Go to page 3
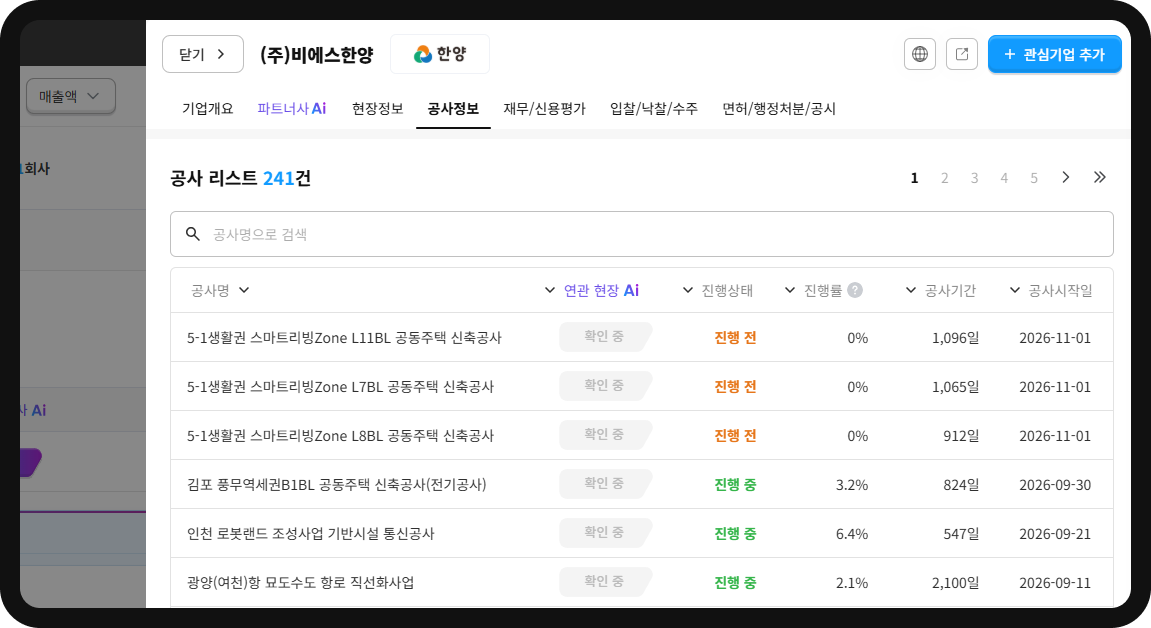Image resolution: width=1151 pixels, height=628 pixels. (974, 178)
